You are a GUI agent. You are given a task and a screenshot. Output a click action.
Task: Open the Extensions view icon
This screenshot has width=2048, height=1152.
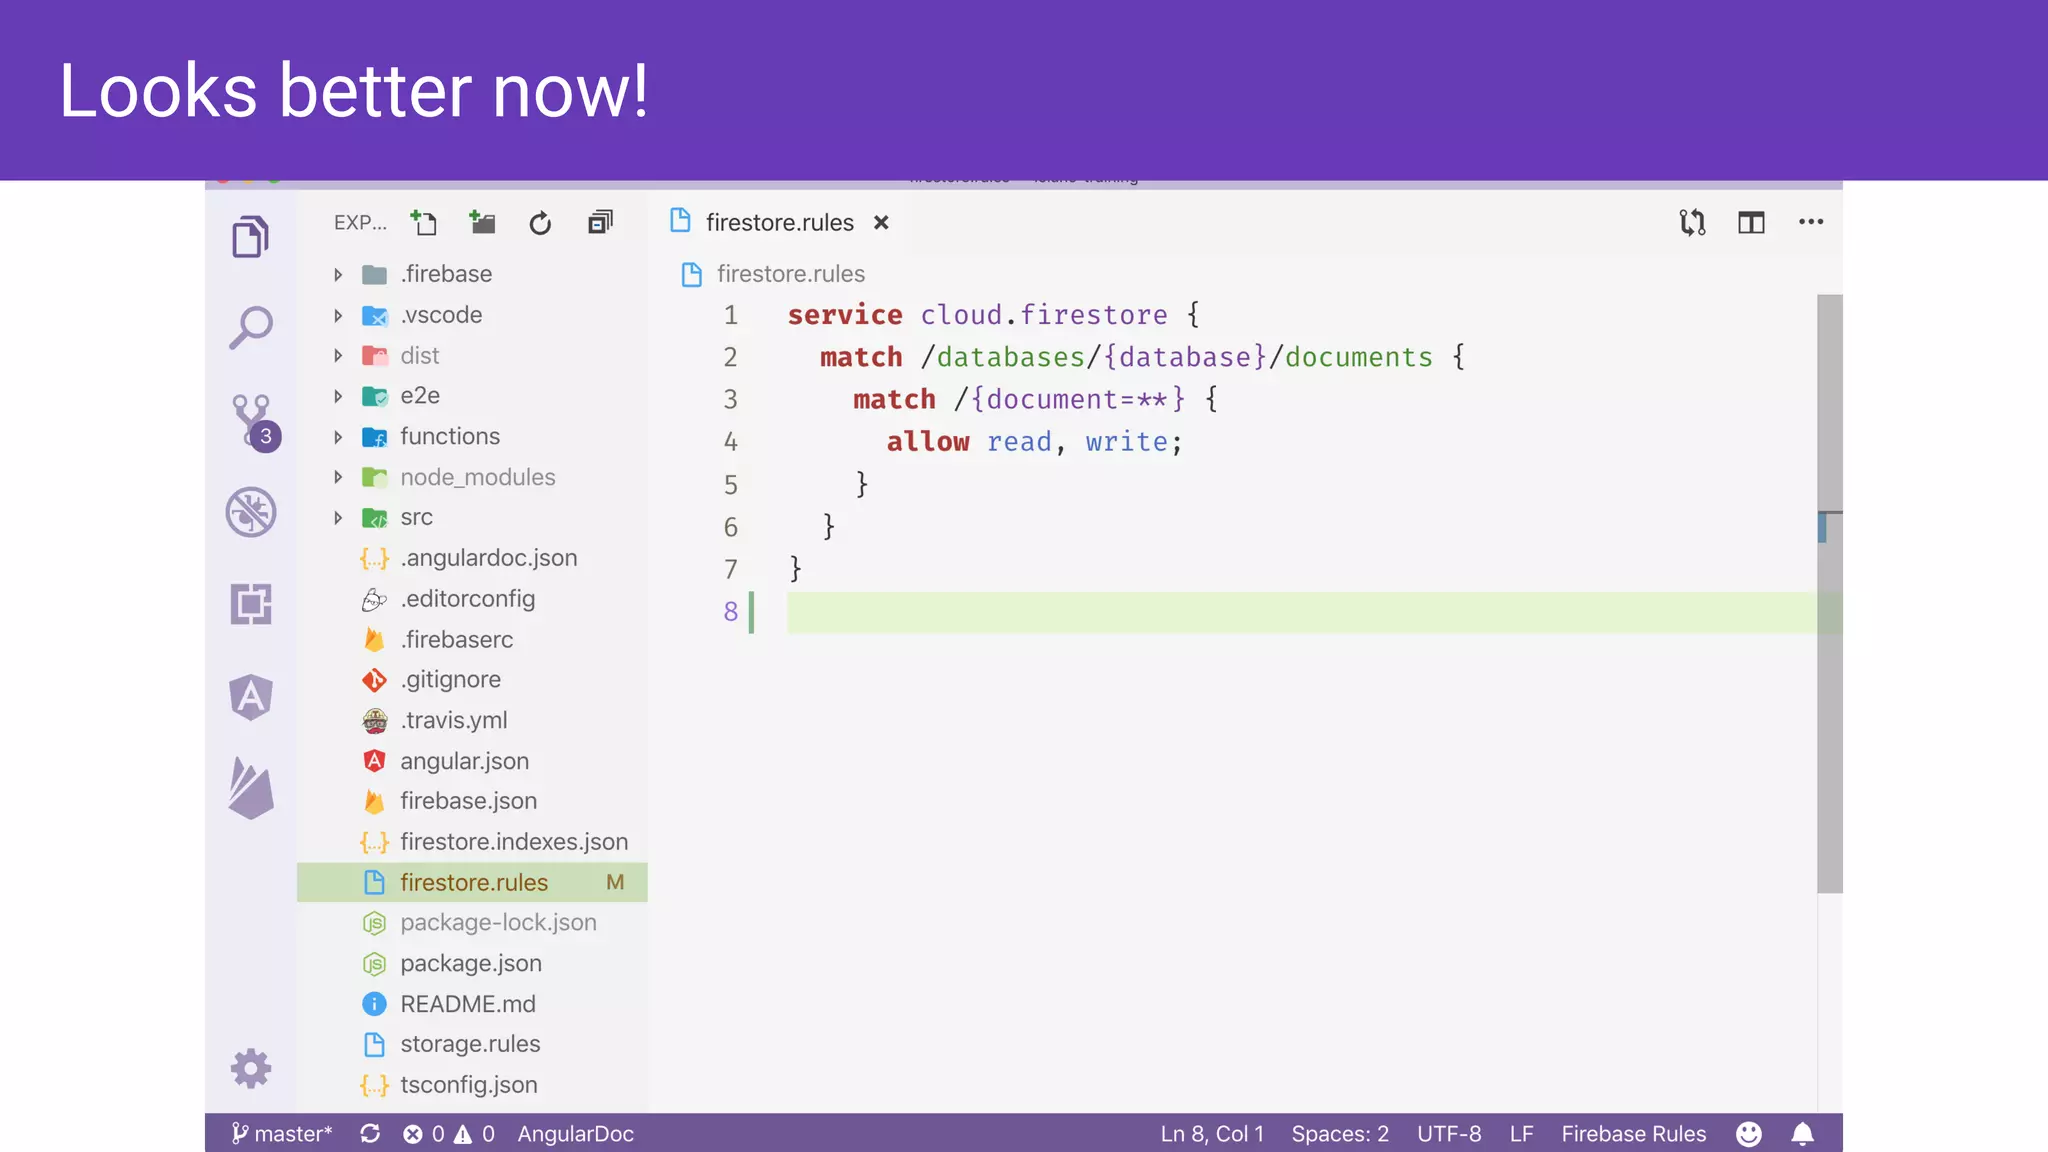250,604
